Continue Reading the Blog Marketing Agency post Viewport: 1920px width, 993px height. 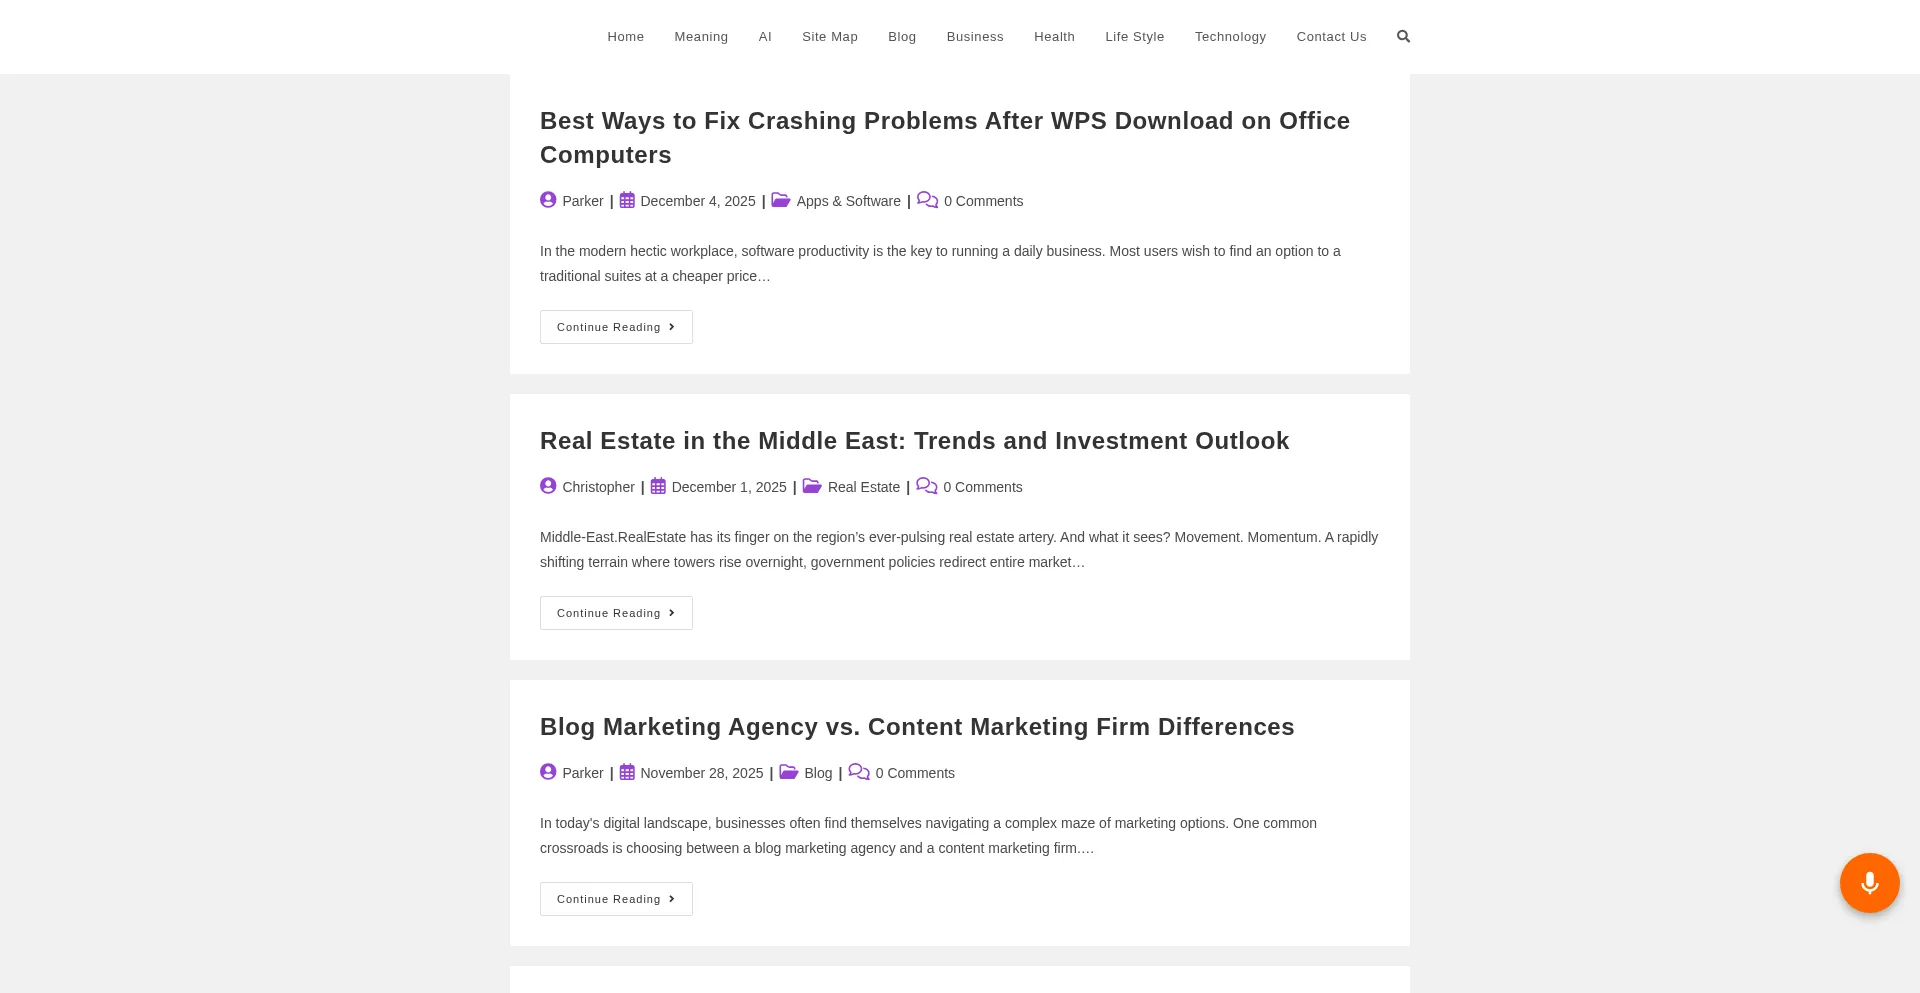[x=616, y=899]
